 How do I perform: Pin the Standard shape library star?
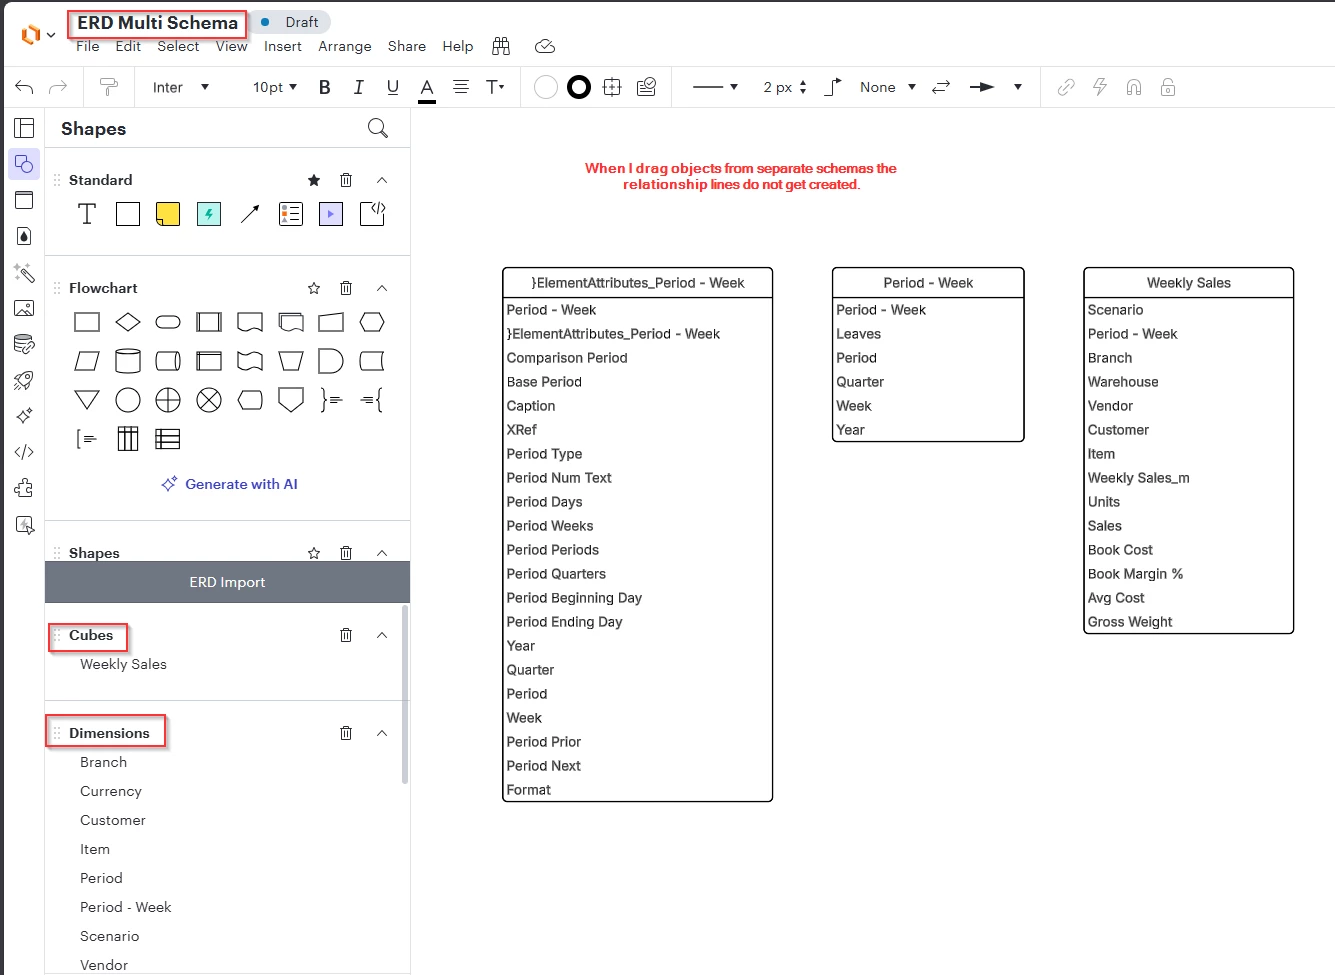(314, 180)
